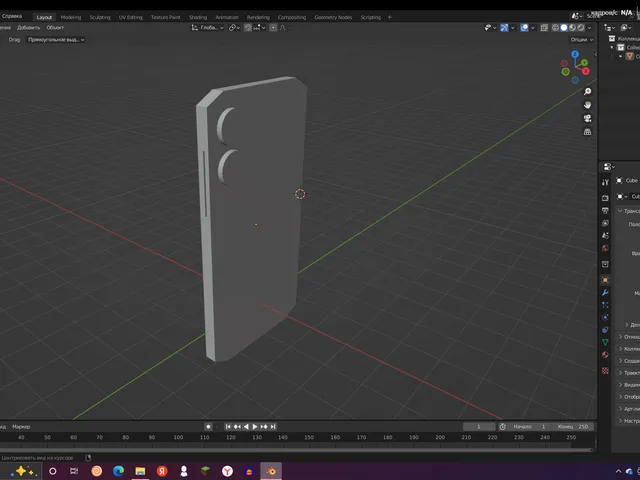The width and height of the screenshot is (640, 480).
Task: Open the Texture properties tab
Action: click(605, 371)
